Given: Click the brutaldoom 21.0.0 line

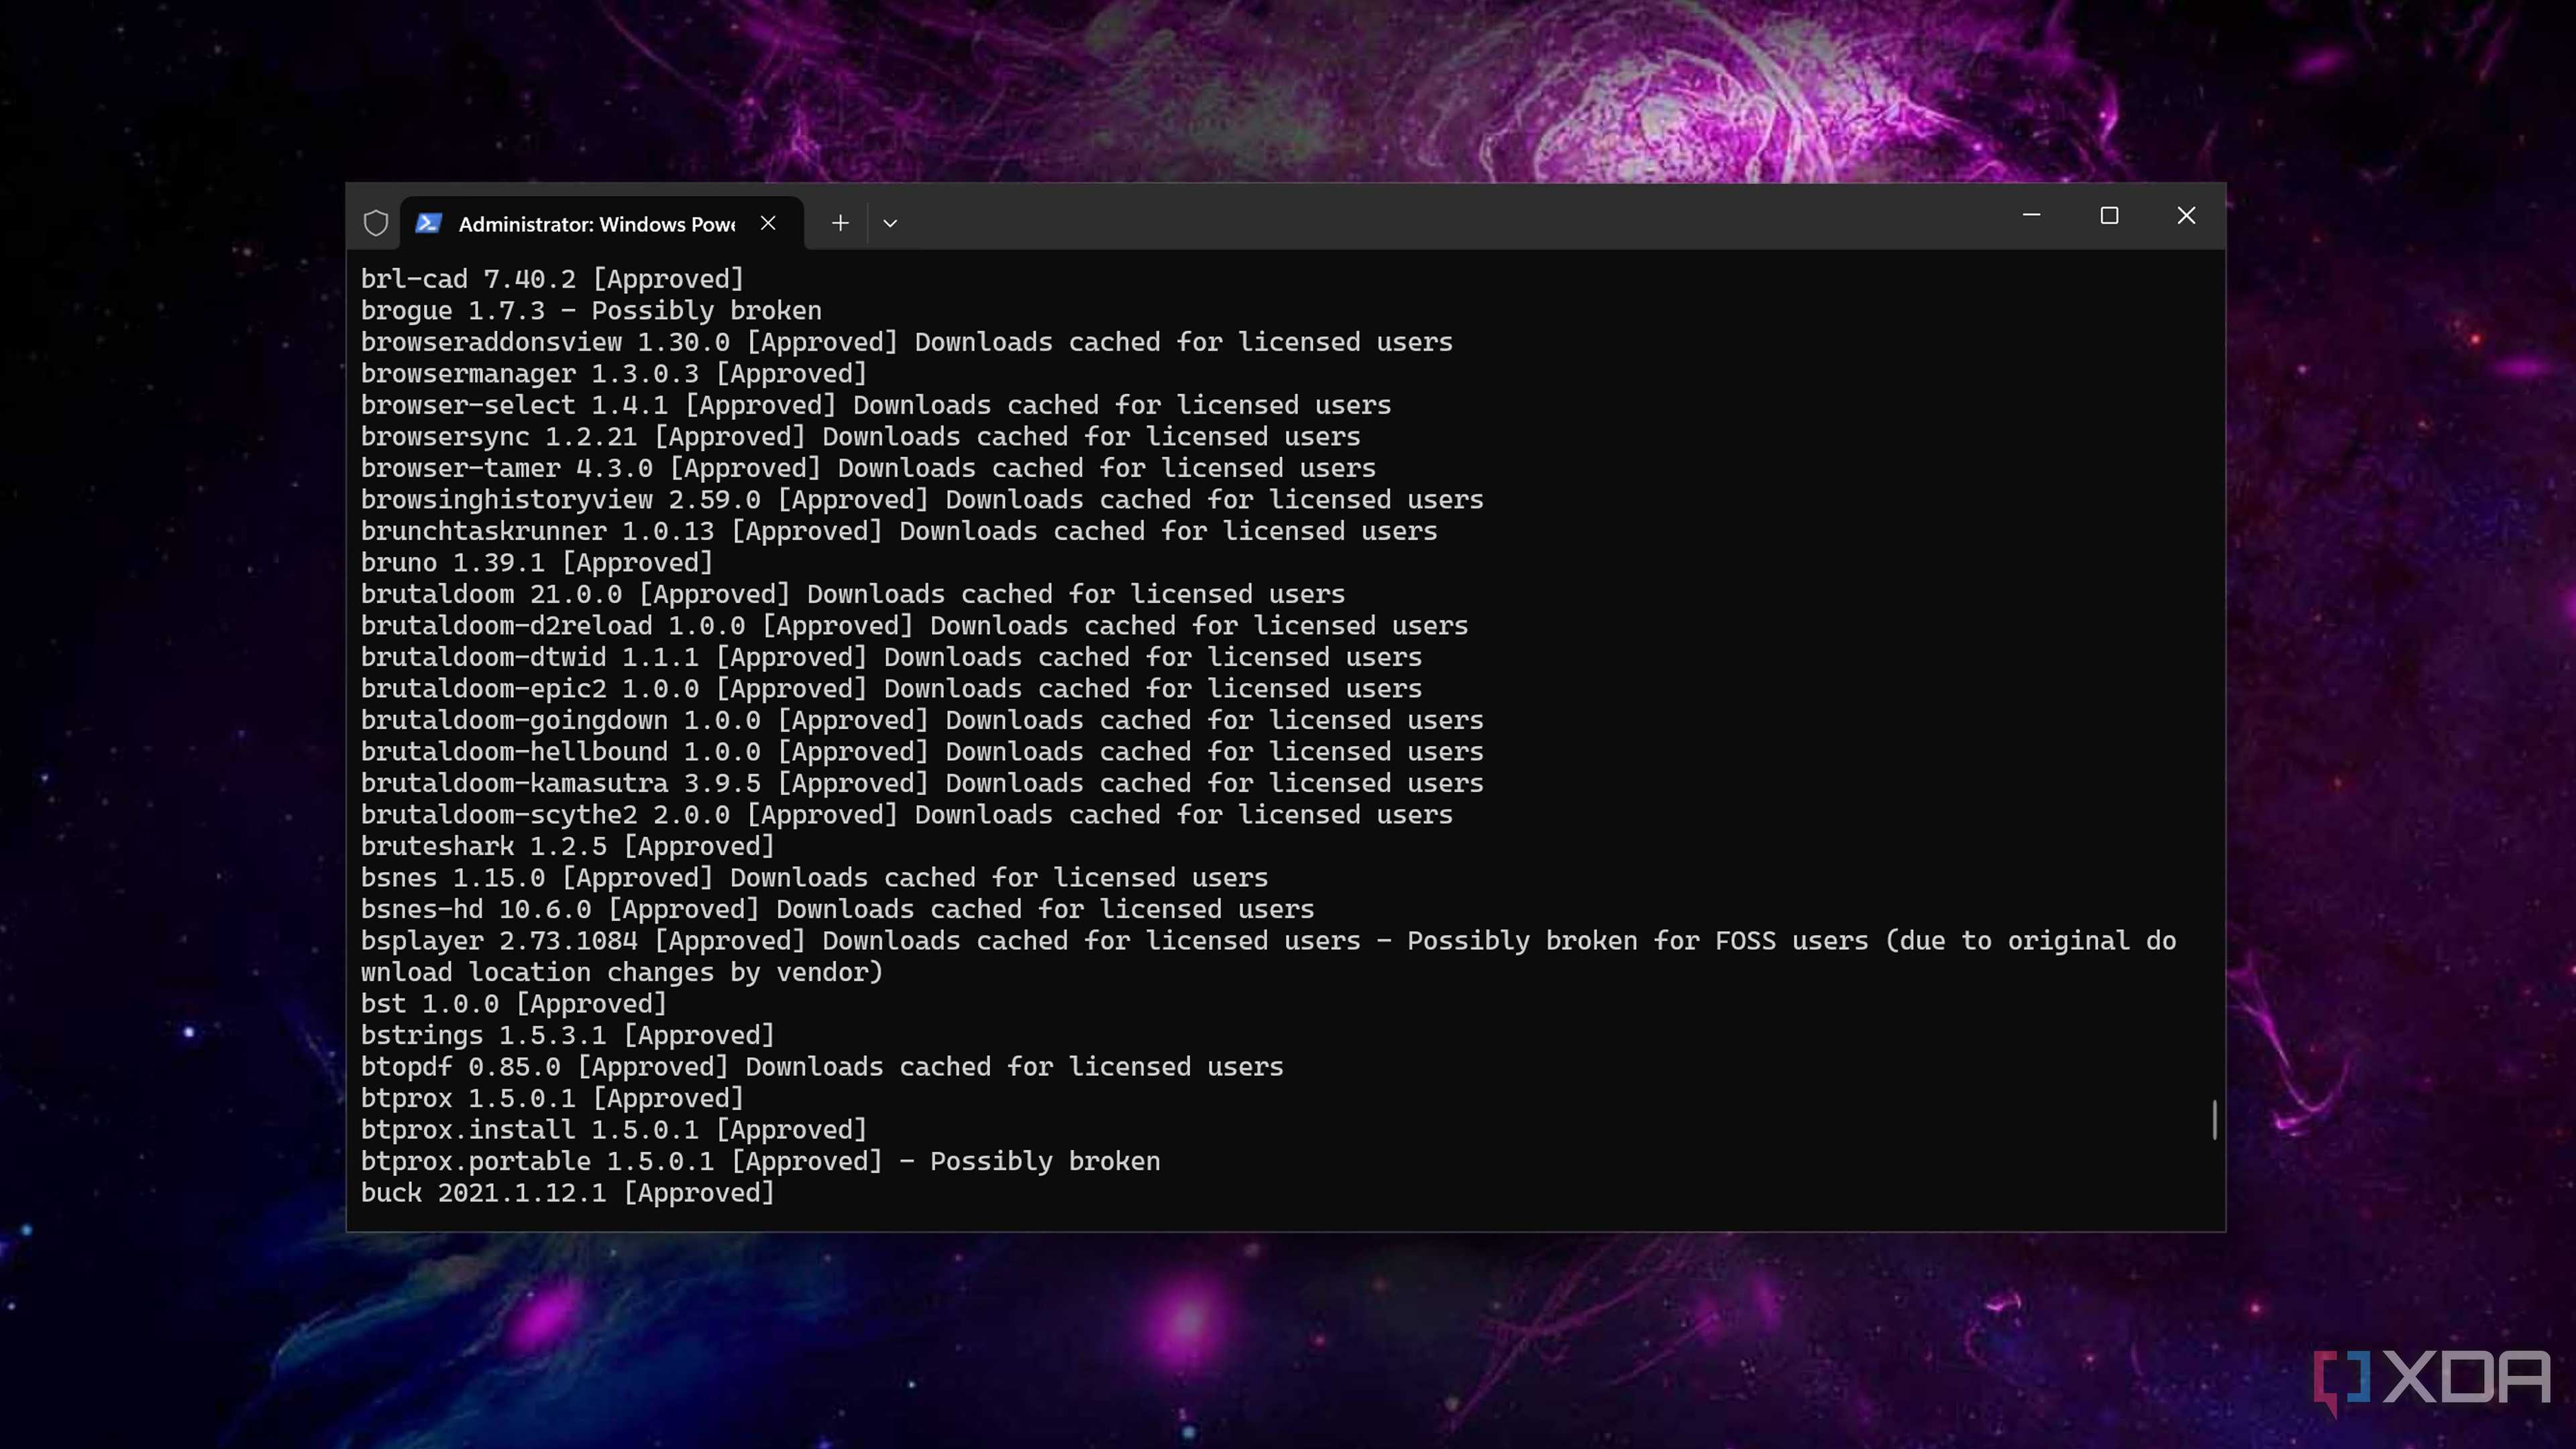Looking at the screenshot, I should click(852, 594).
